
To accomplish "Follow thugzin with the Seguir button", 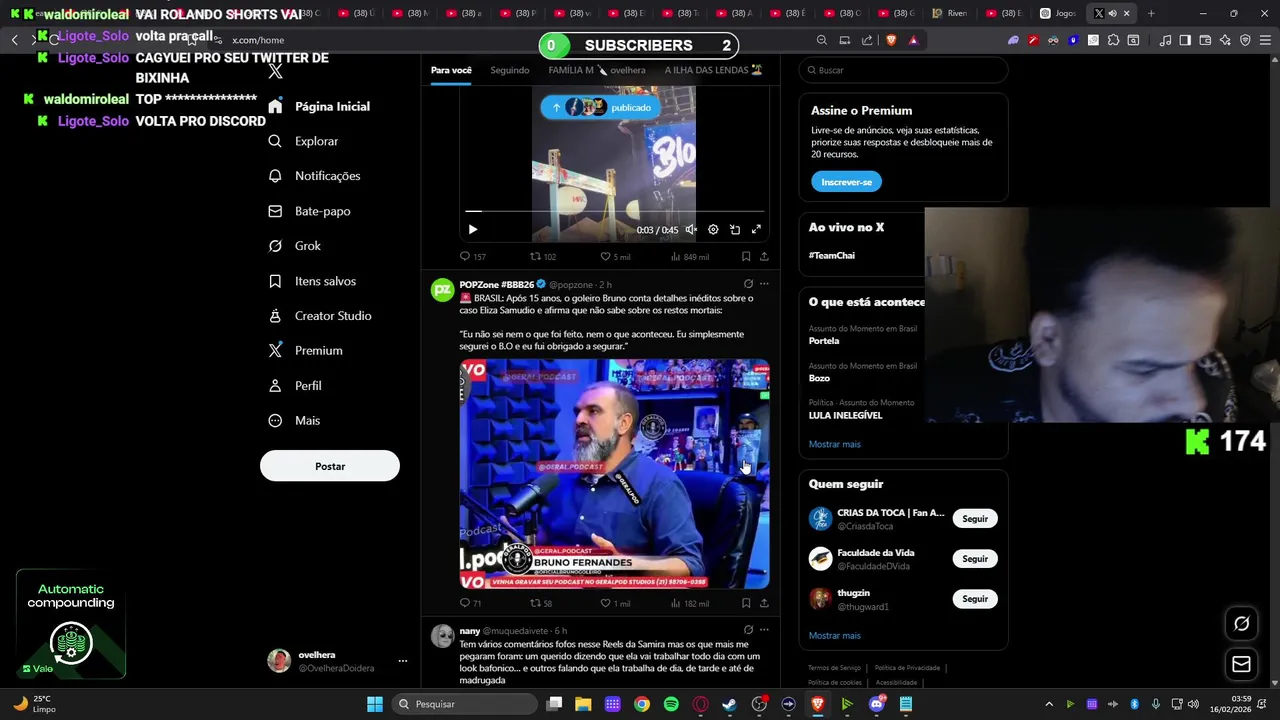I will coord(975,599).
